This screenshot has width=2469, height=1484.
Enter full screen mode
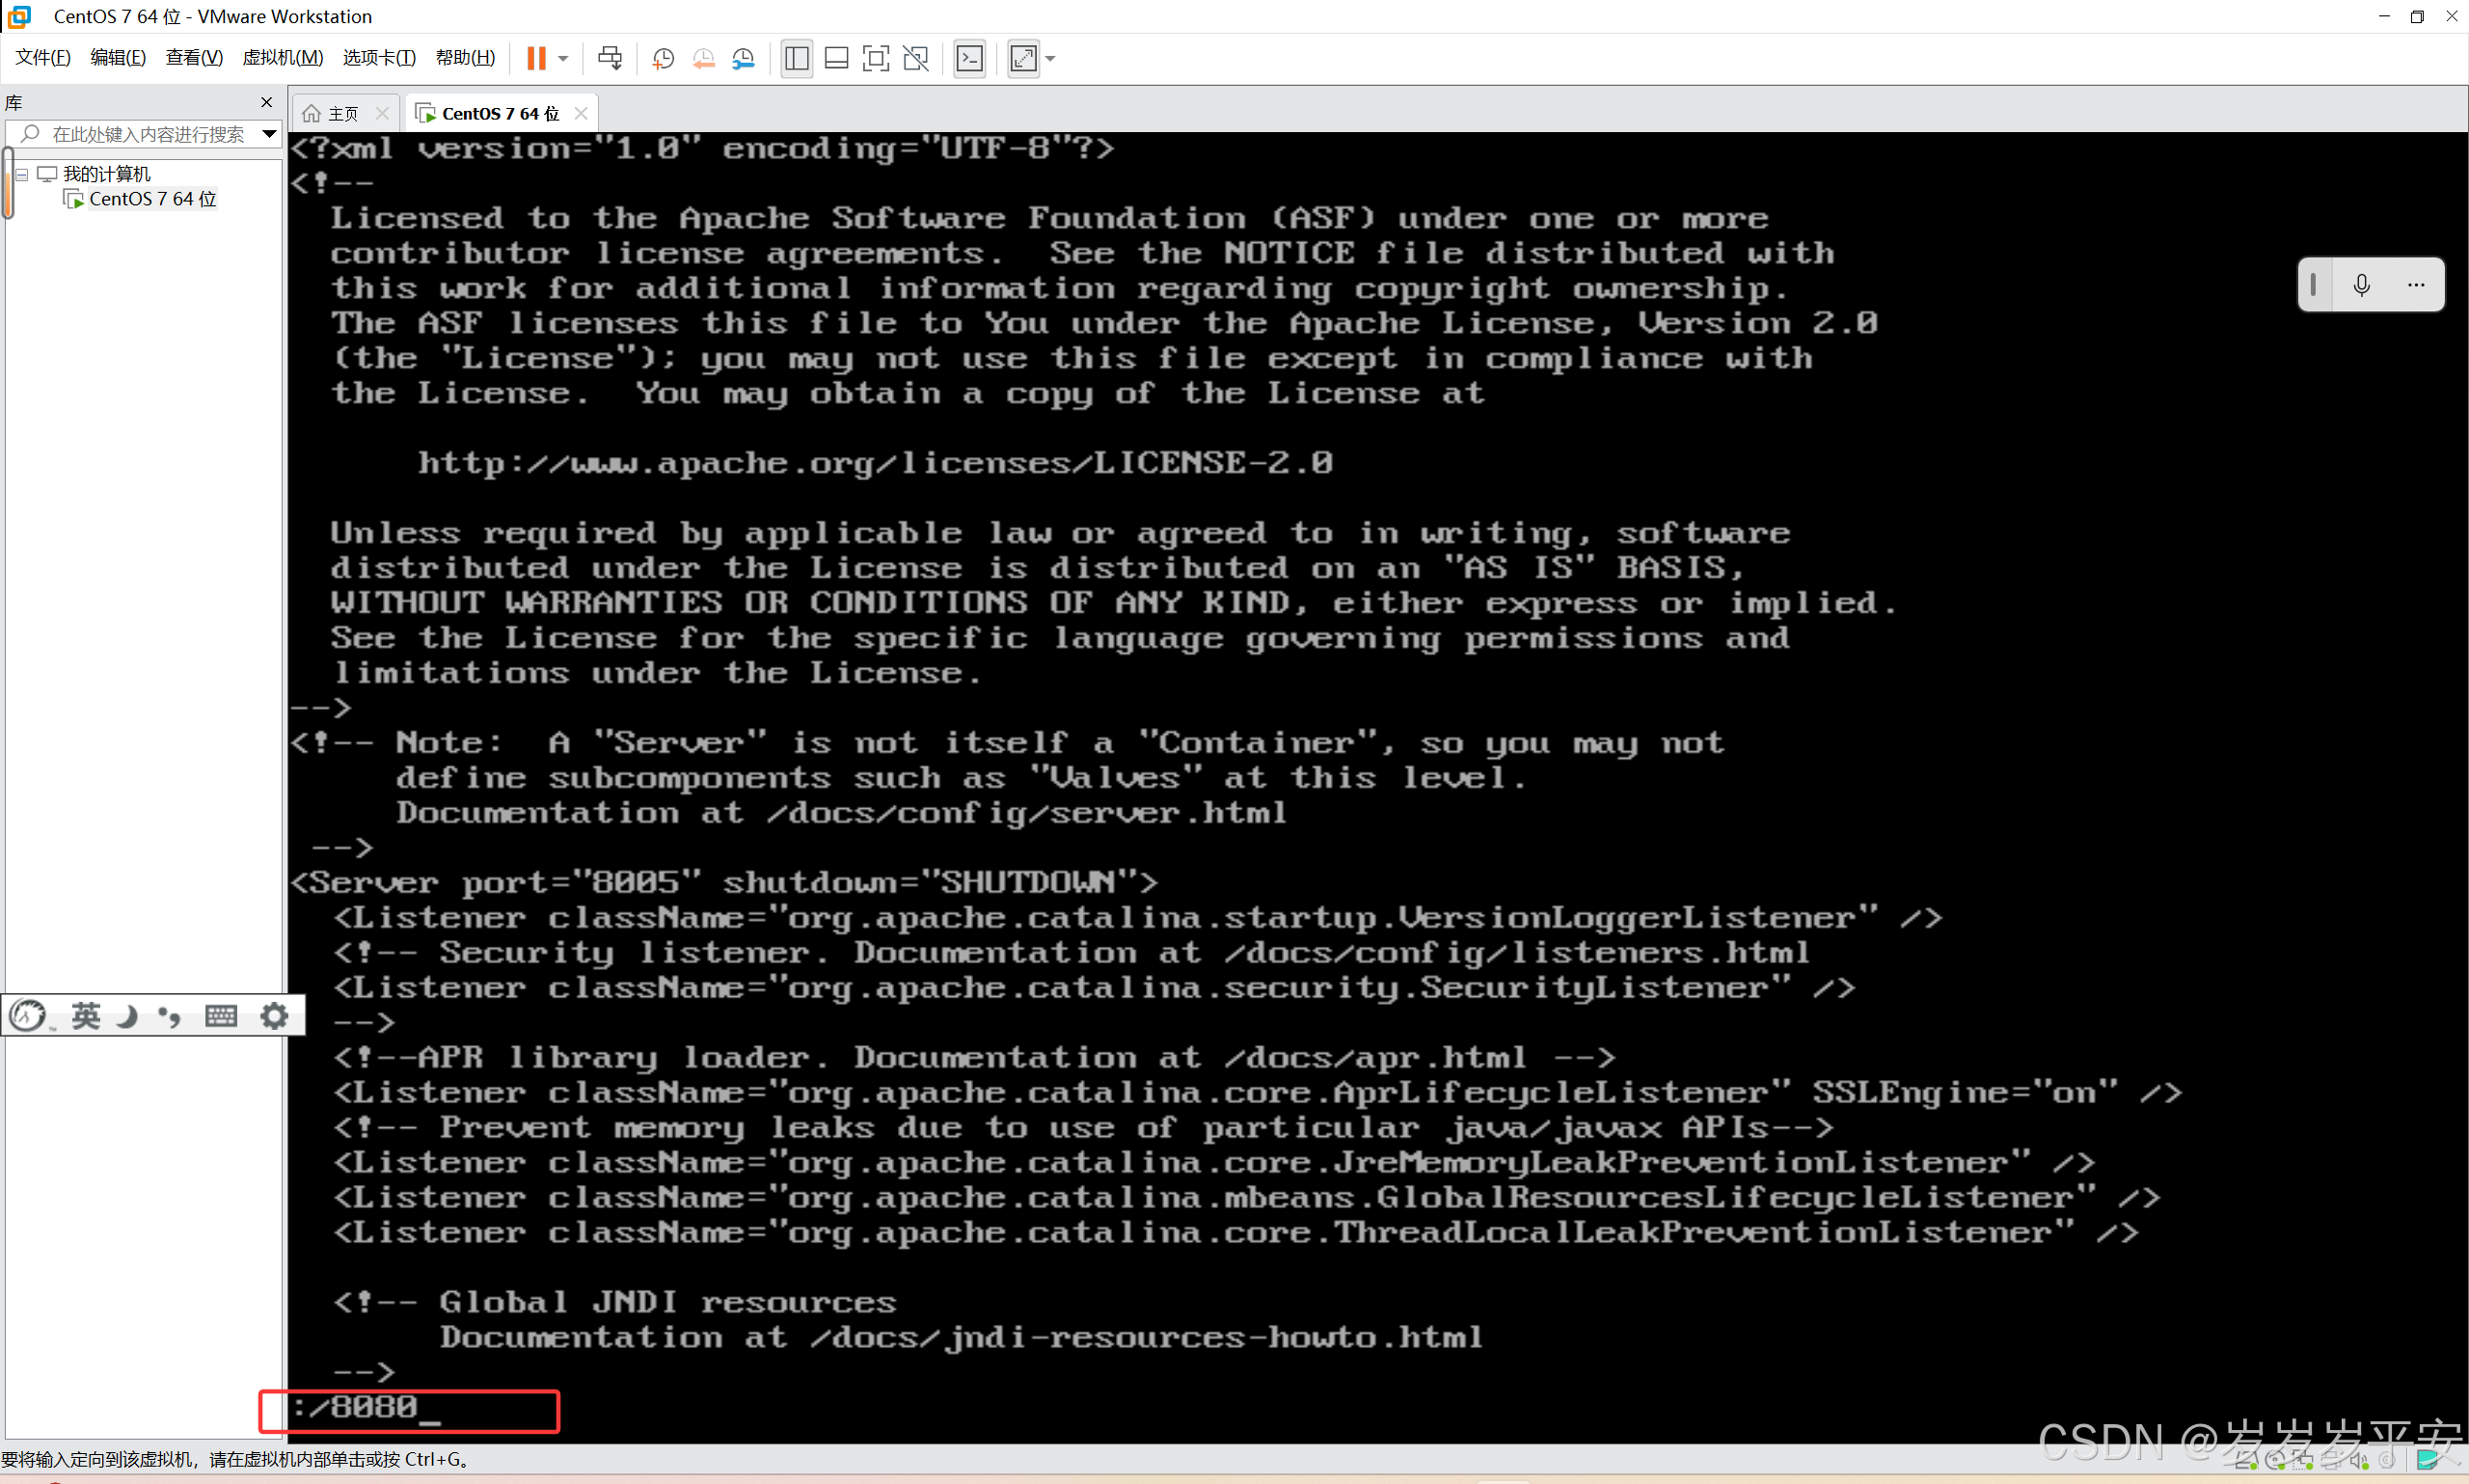pos(876,58)
